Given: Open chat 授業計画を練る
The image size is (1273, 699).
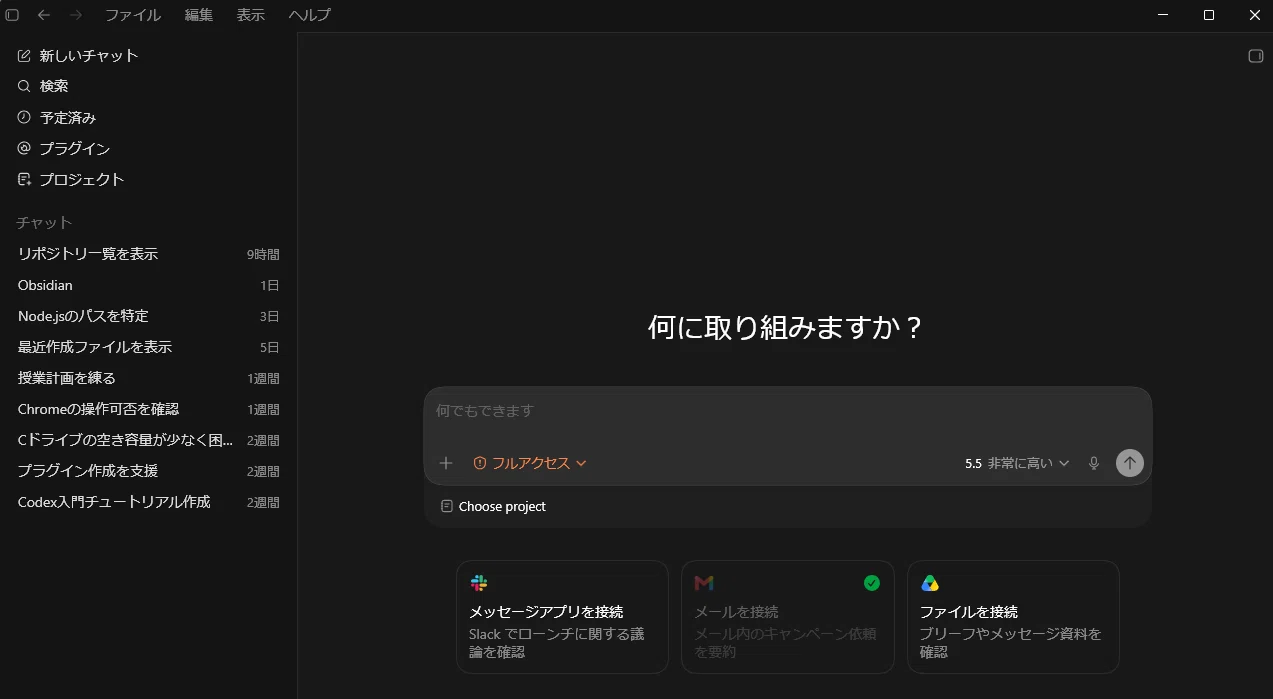Looking at the screenshot, I should pyautogui.click(x=148, y=378).
